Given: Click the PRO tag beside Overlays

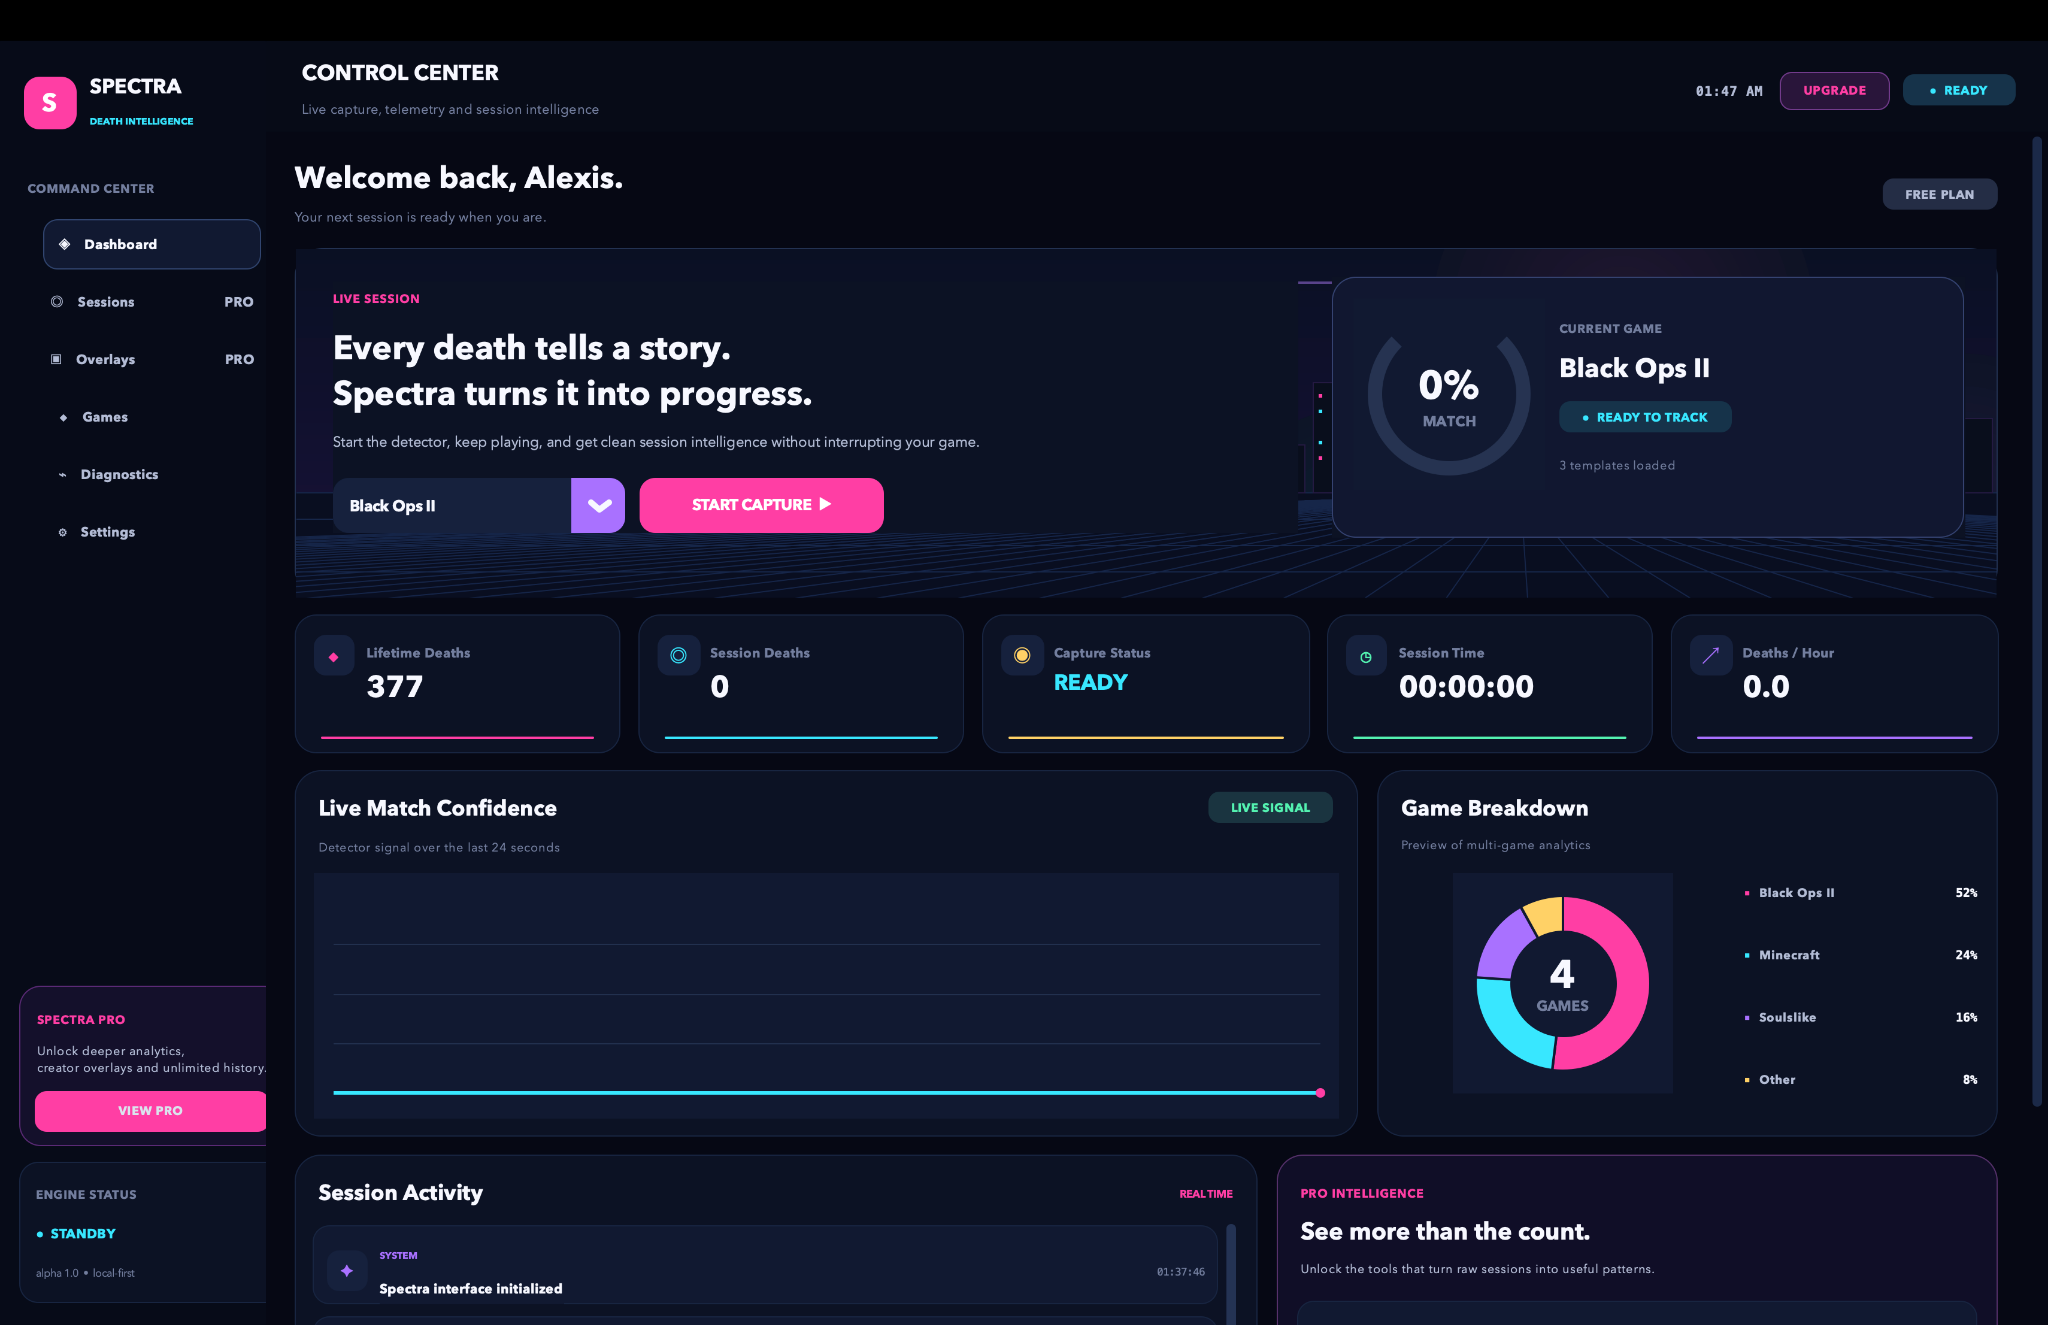Looking at the screenshot, I should [239, 359].
